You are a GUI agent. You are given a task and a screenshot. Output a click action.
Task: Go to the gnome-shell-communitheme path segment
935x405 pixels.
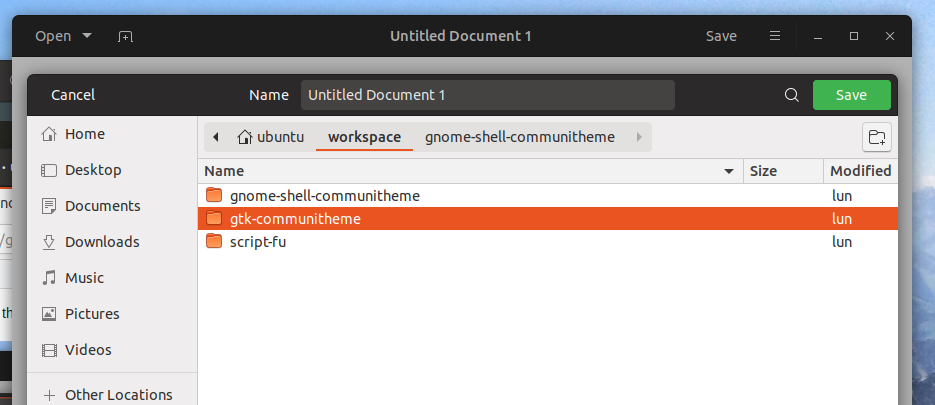click(x=519, y=137)
